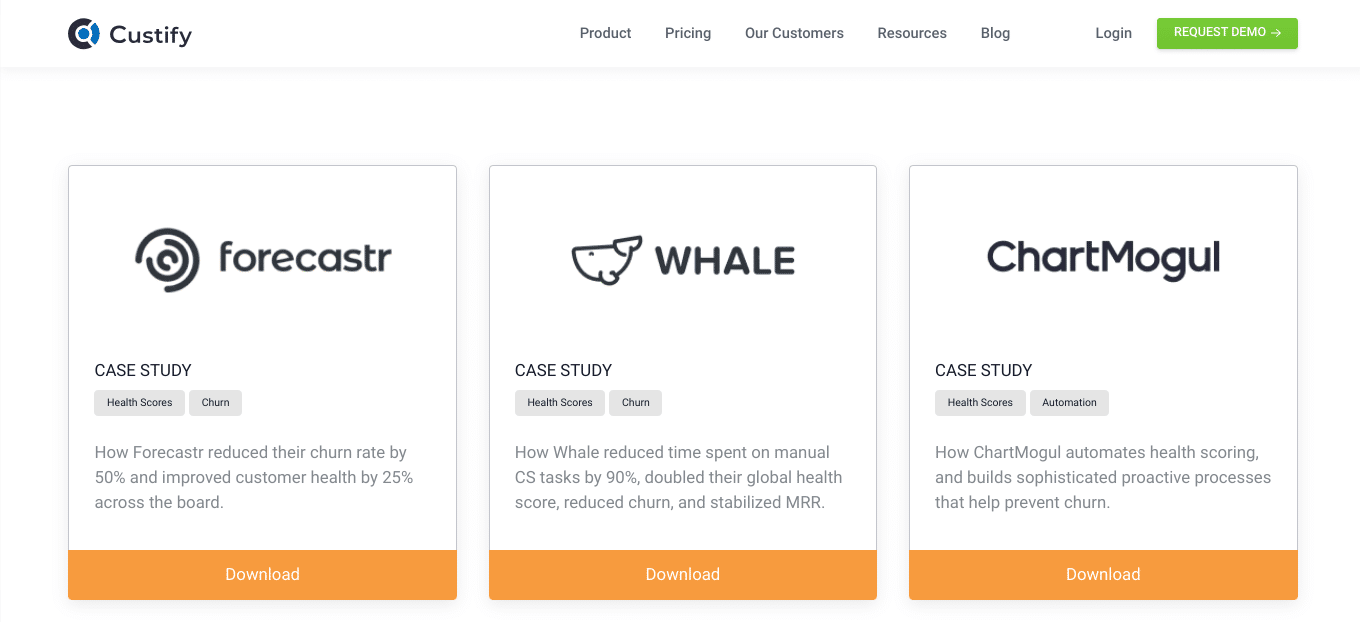The width and height of the screenshot is (1360, 622).
Task: Click the Custify logo icon
Action: click(x=84, y=34)
